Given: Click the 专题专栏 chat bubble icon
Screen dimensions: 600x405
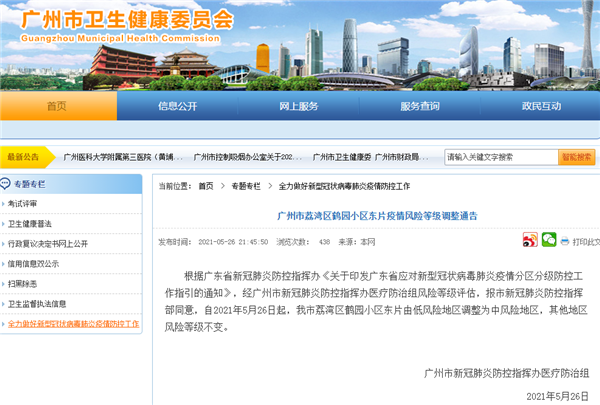Looking at the screenshot, I should pyautogui.click(x=7, y=184).
